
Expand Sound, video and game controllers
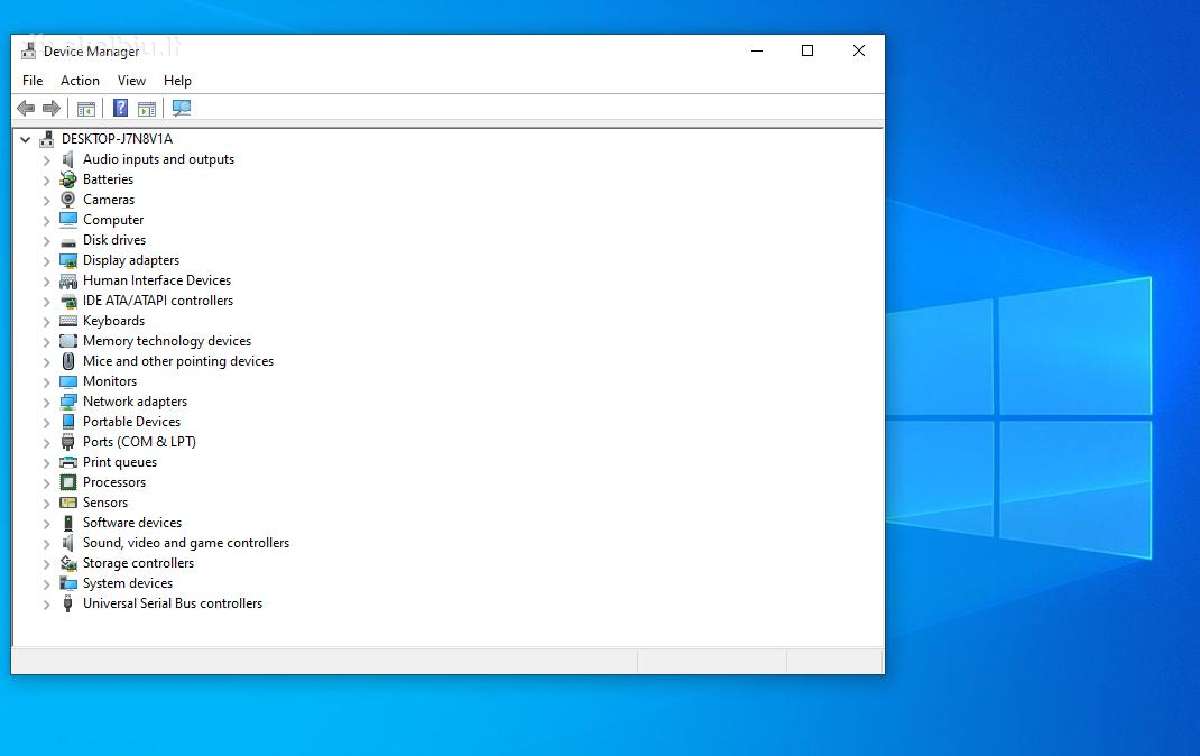tap(46, 543)
